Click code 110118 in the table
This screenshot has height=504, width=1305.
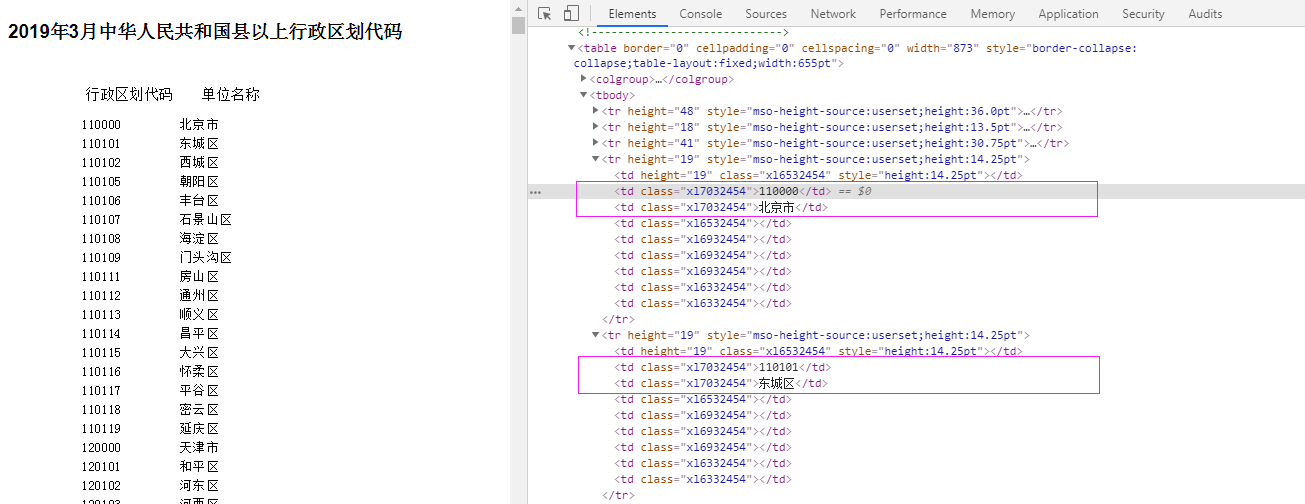pyautogui.click(x=101, y=410)
